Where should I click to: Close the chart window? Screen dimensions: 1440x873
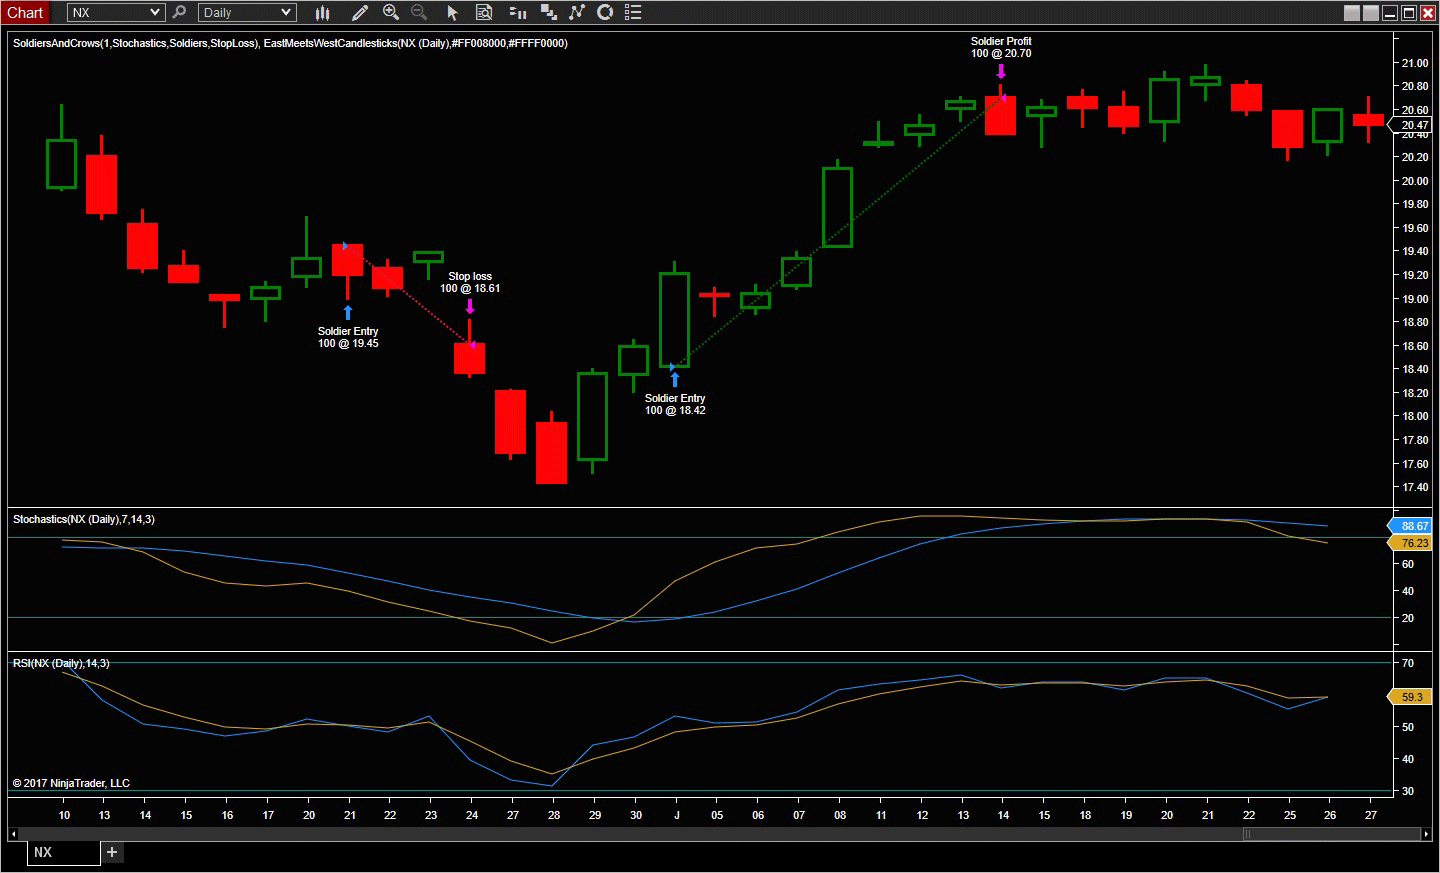(1427, 12)
